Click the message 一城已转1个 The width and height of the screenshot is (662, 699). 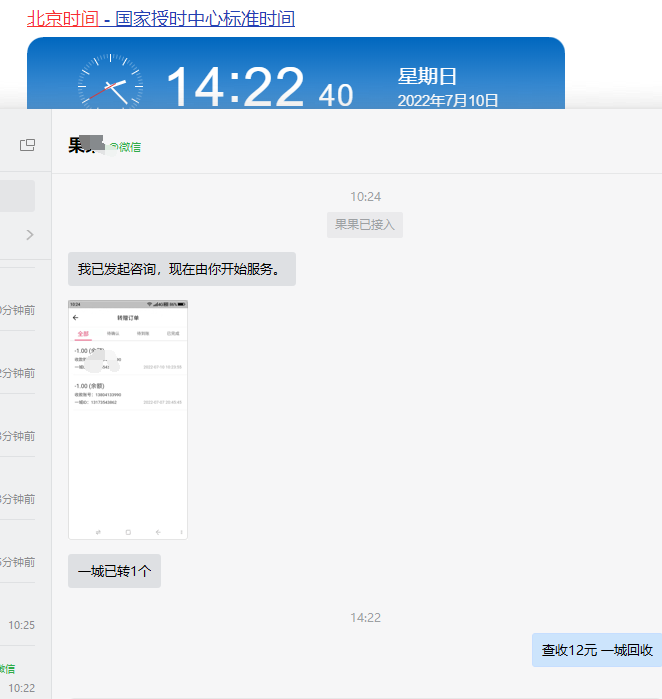114,571
